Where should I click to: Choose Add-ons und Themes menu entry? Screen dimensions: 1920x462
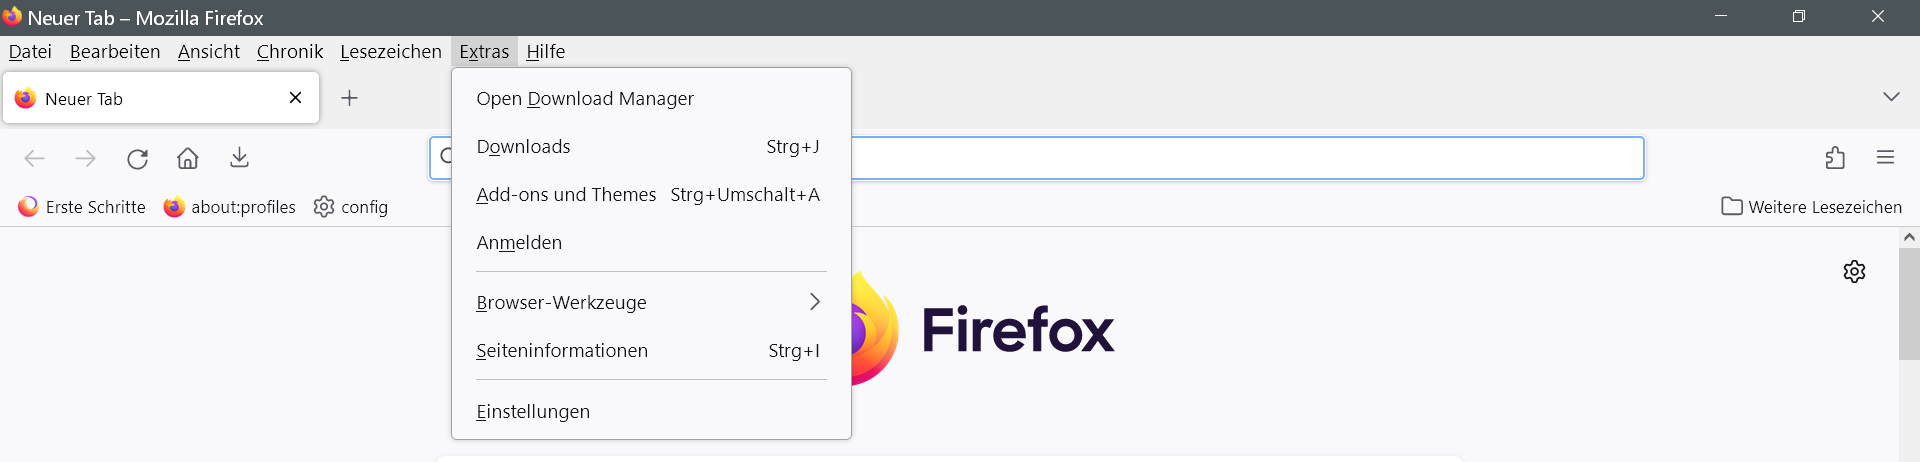click(x=566, y=195)
